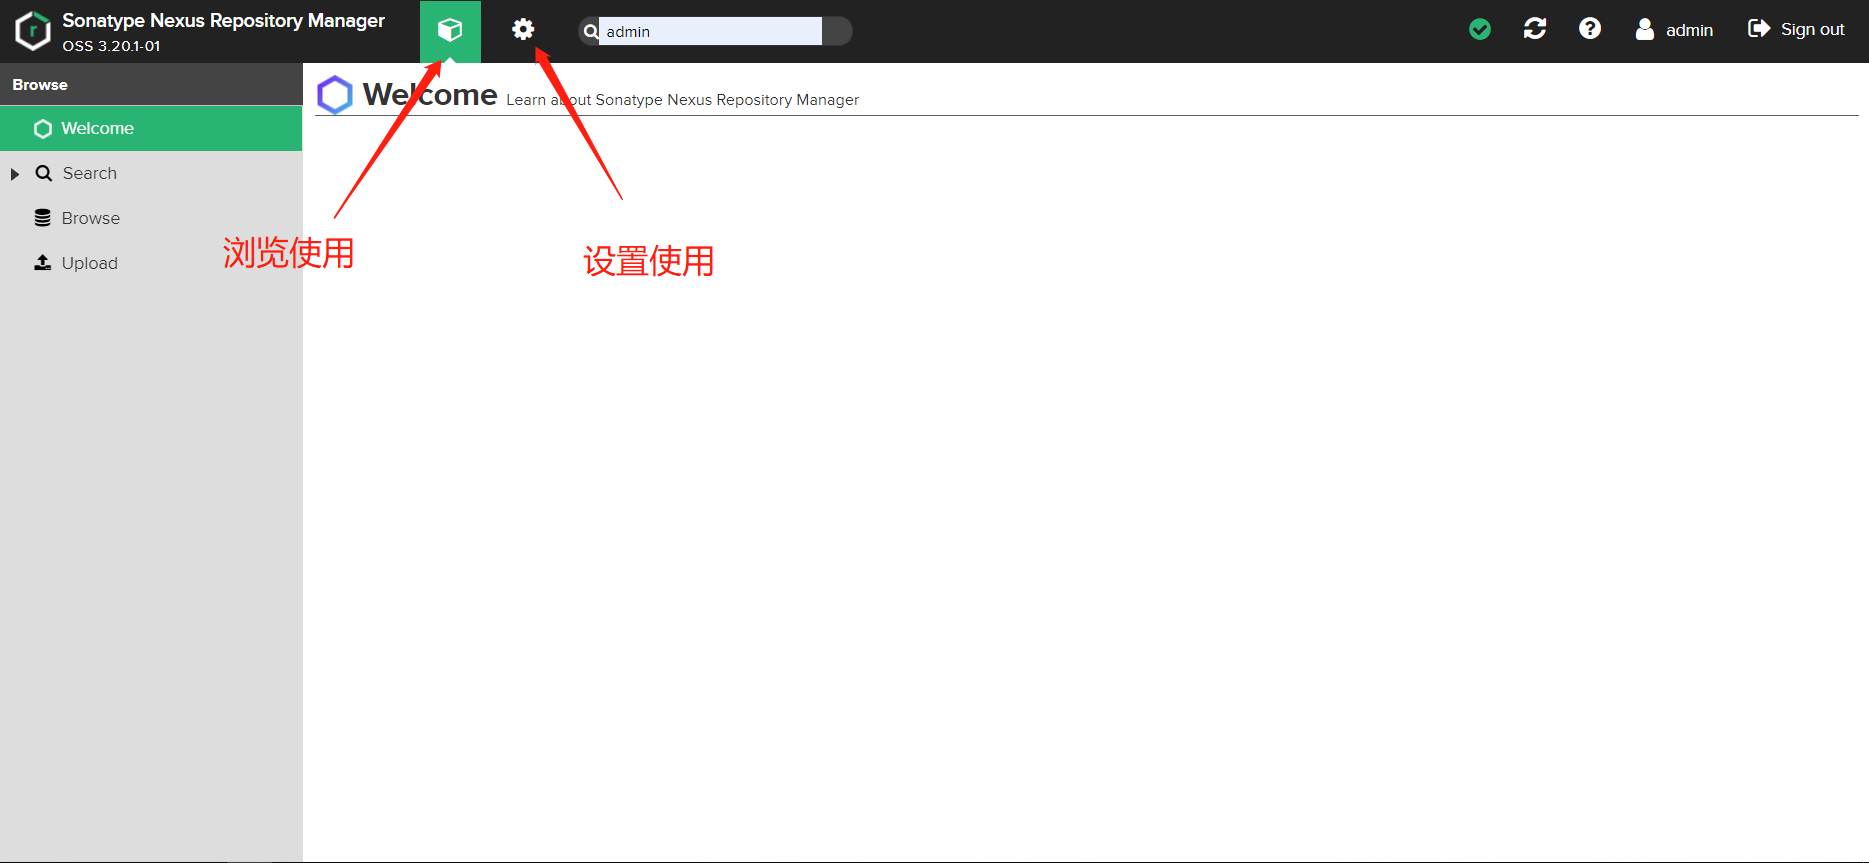Click the OSS 3.20.1-01 version text
1869x863 pixels.
click(111, 46)
